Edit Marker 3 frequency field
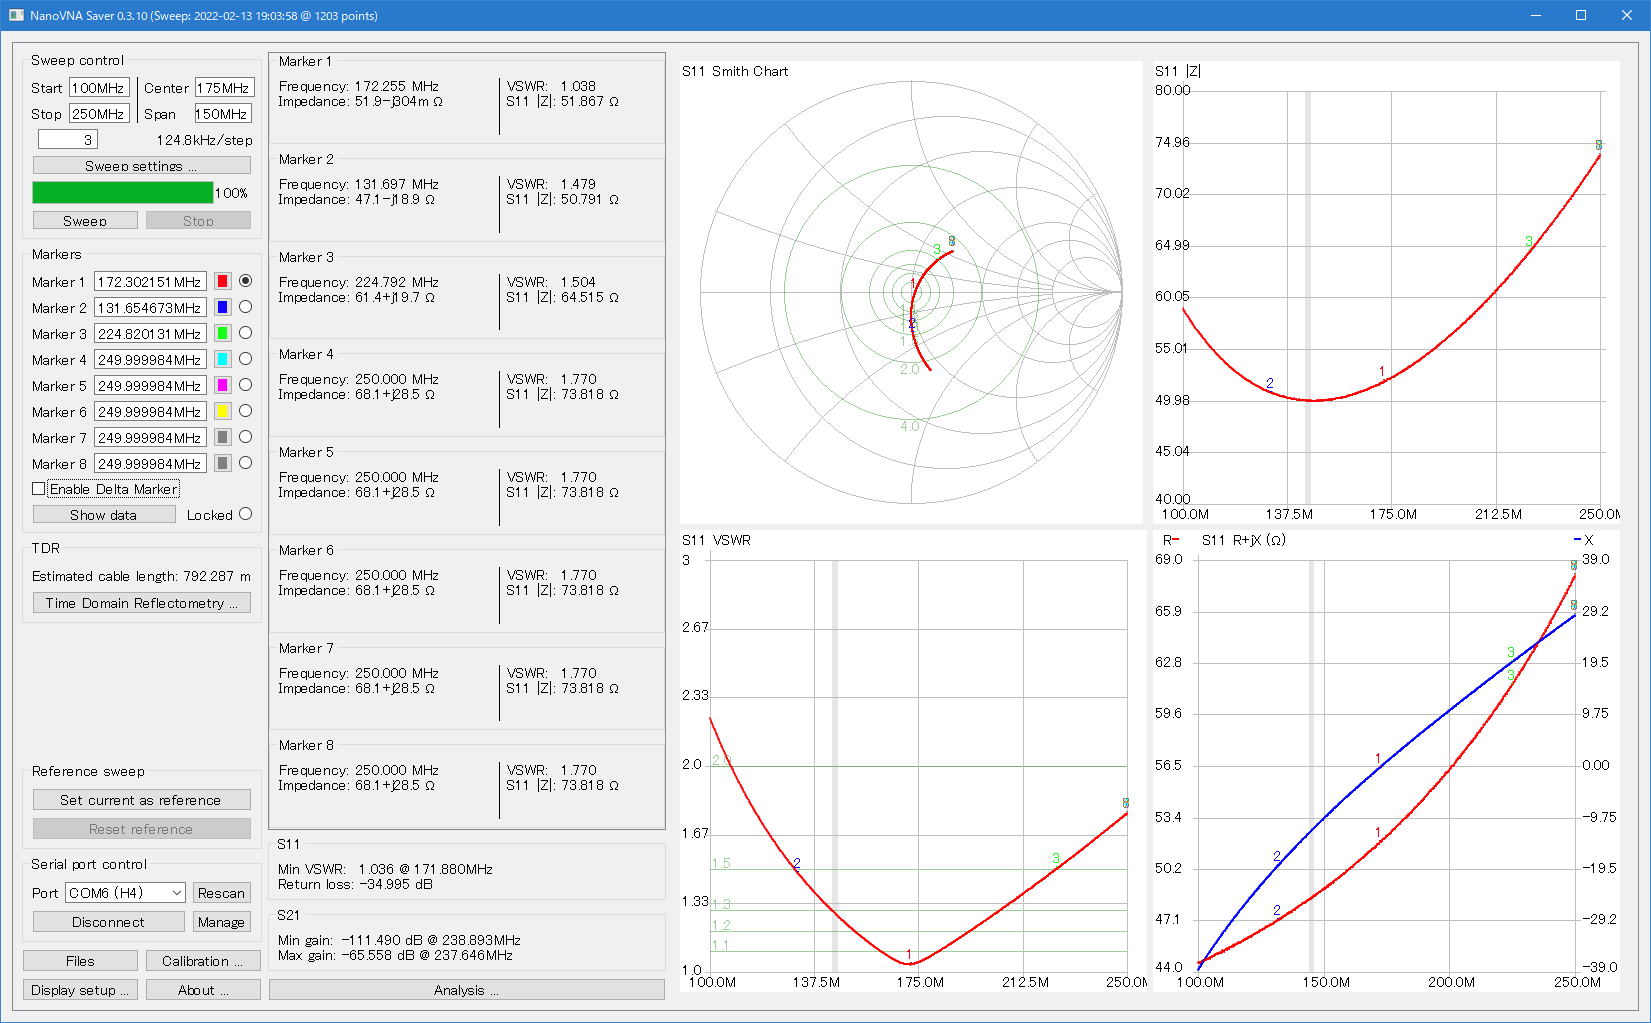The image size is (1651, 1023). pos(150,334)
